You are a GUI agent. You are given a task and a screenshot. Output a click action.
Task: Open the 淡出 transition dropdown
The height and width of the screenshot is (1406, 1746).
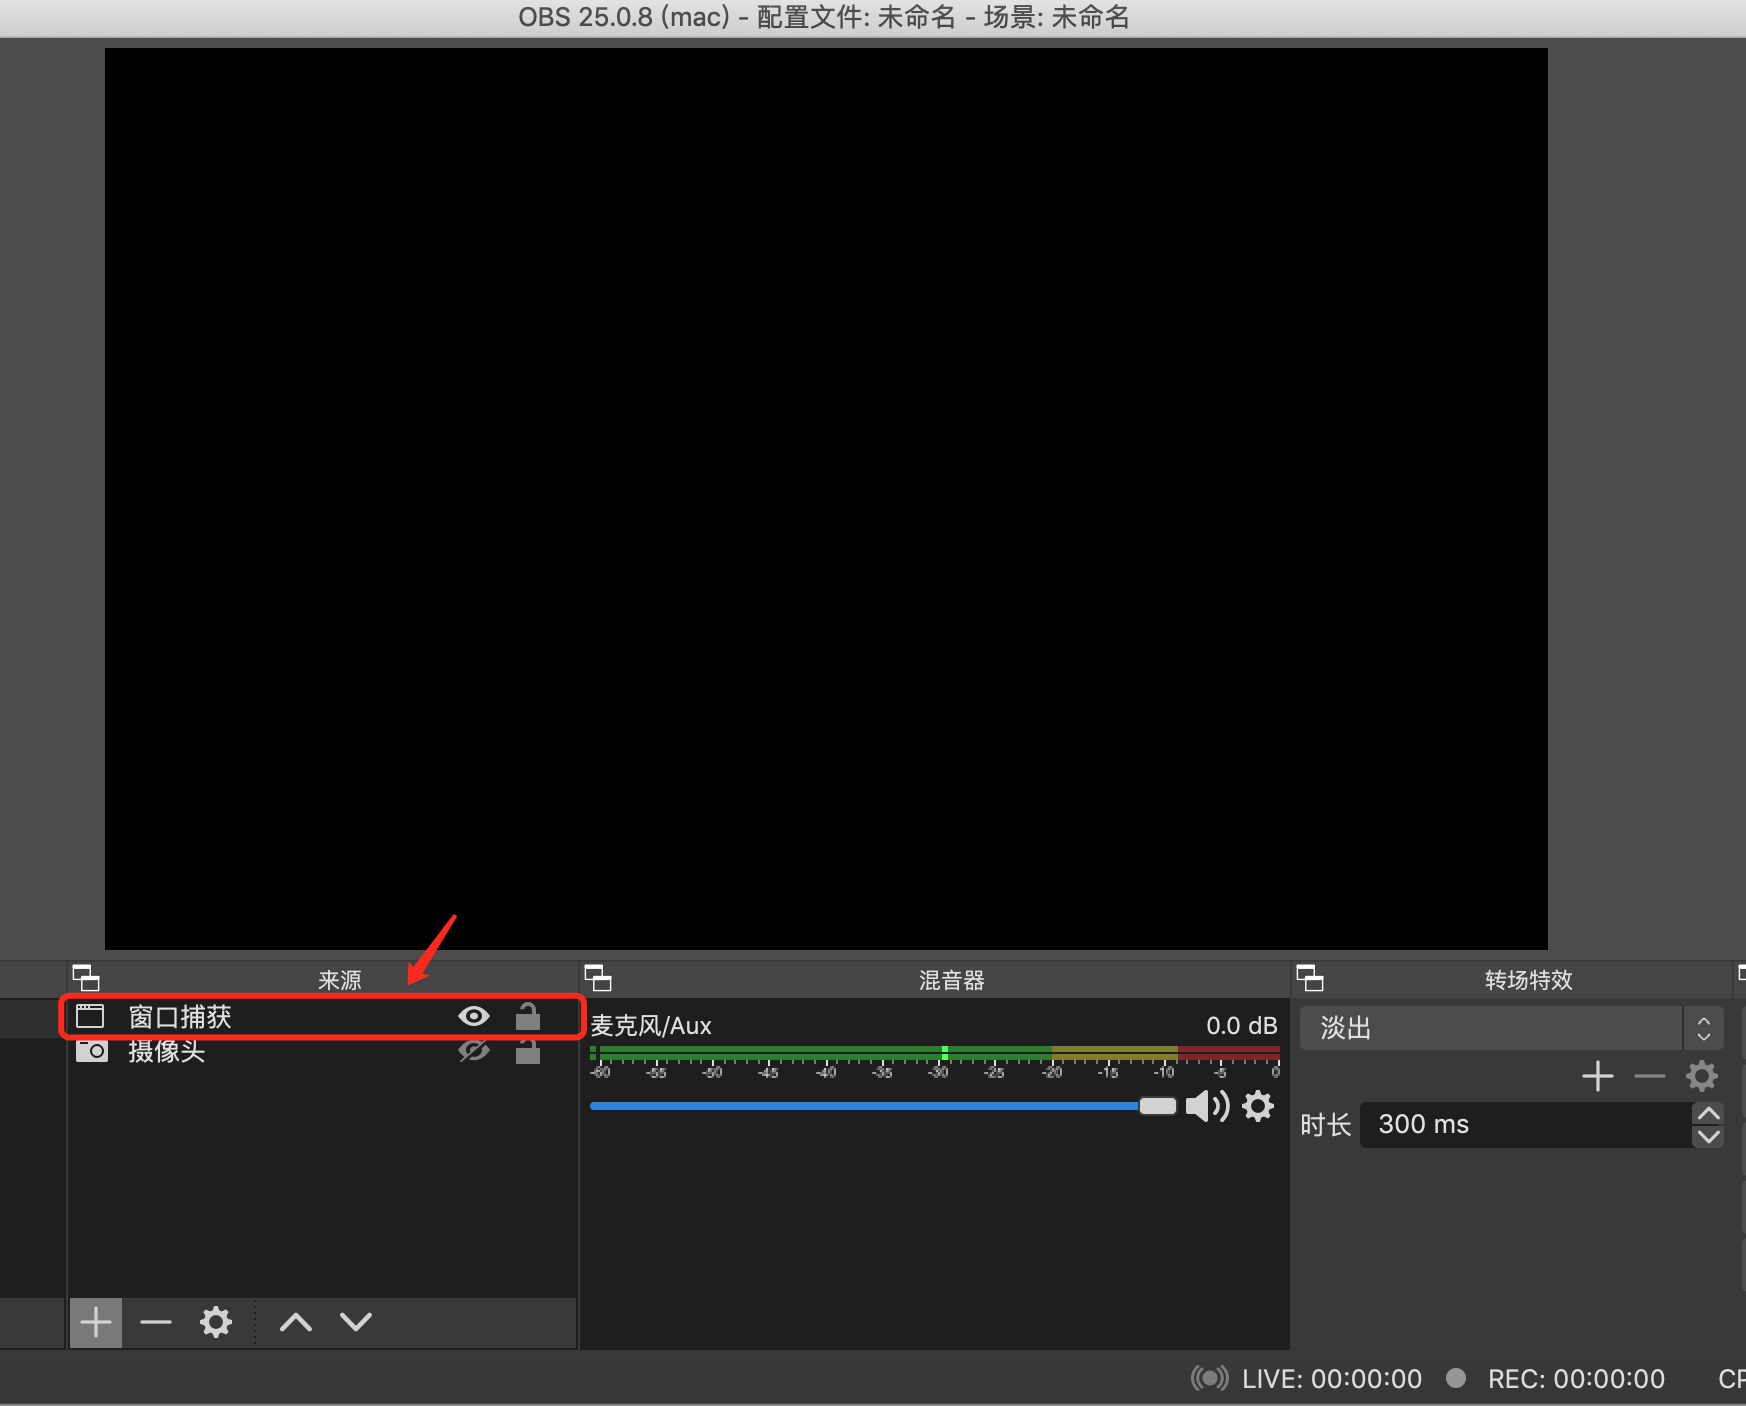tap(1511, 1028)
